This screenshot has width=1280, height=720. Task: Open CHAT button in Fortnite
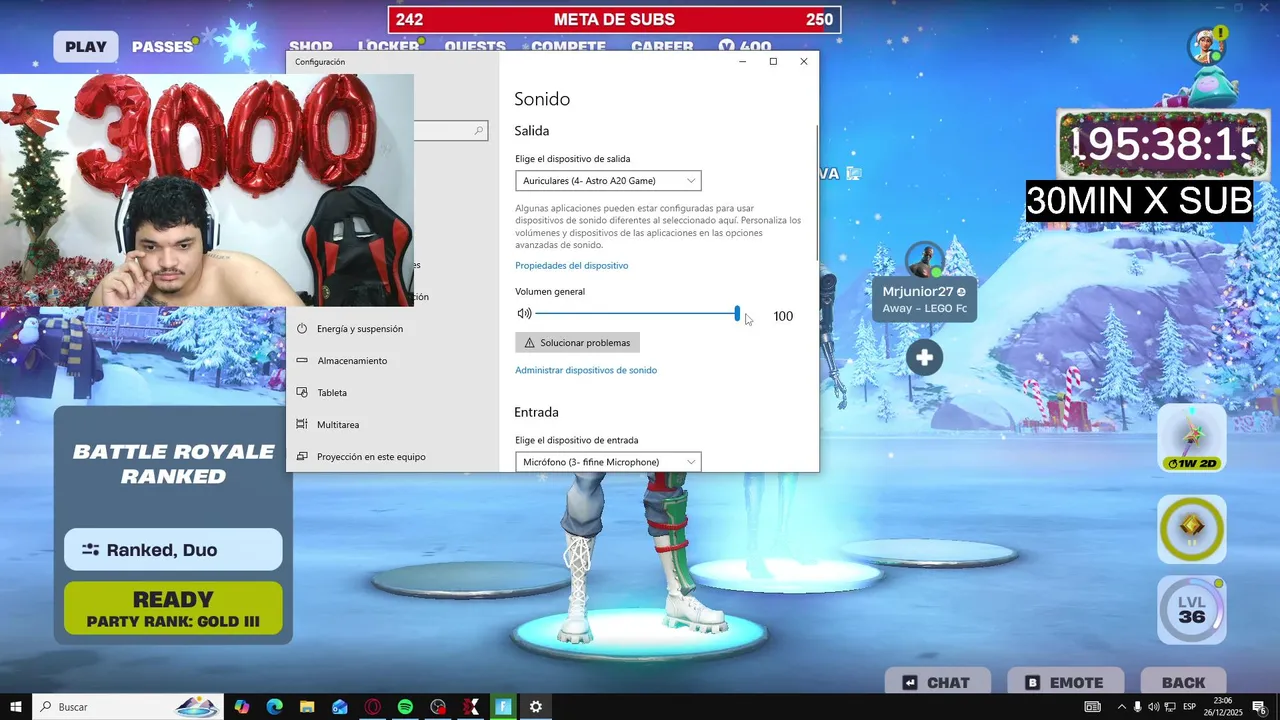point(937,682)
